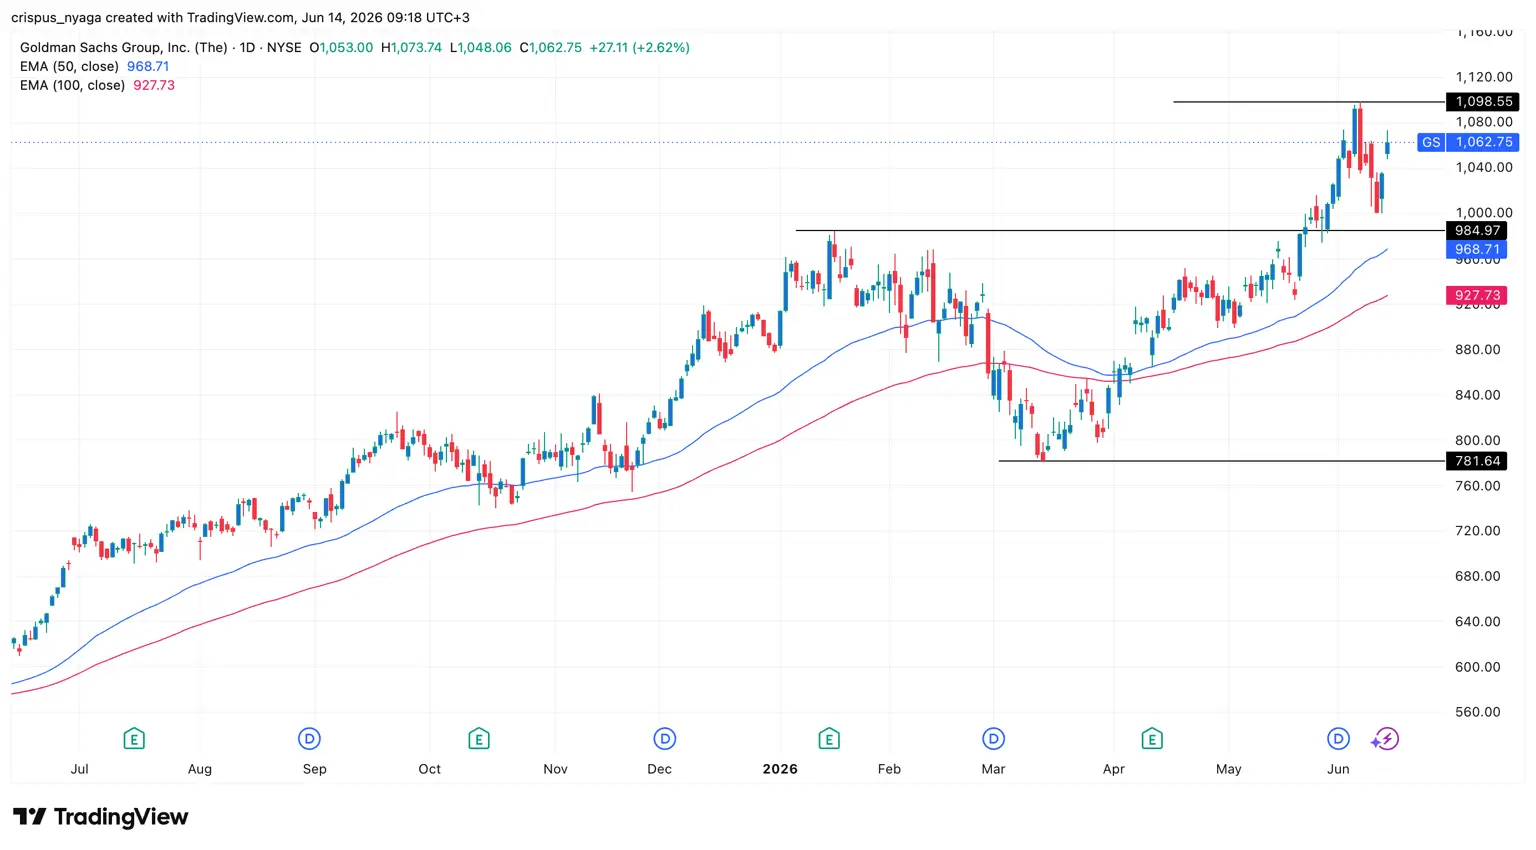
Task: Click the open value O1,053.00
Action: (x=341, y=47)
